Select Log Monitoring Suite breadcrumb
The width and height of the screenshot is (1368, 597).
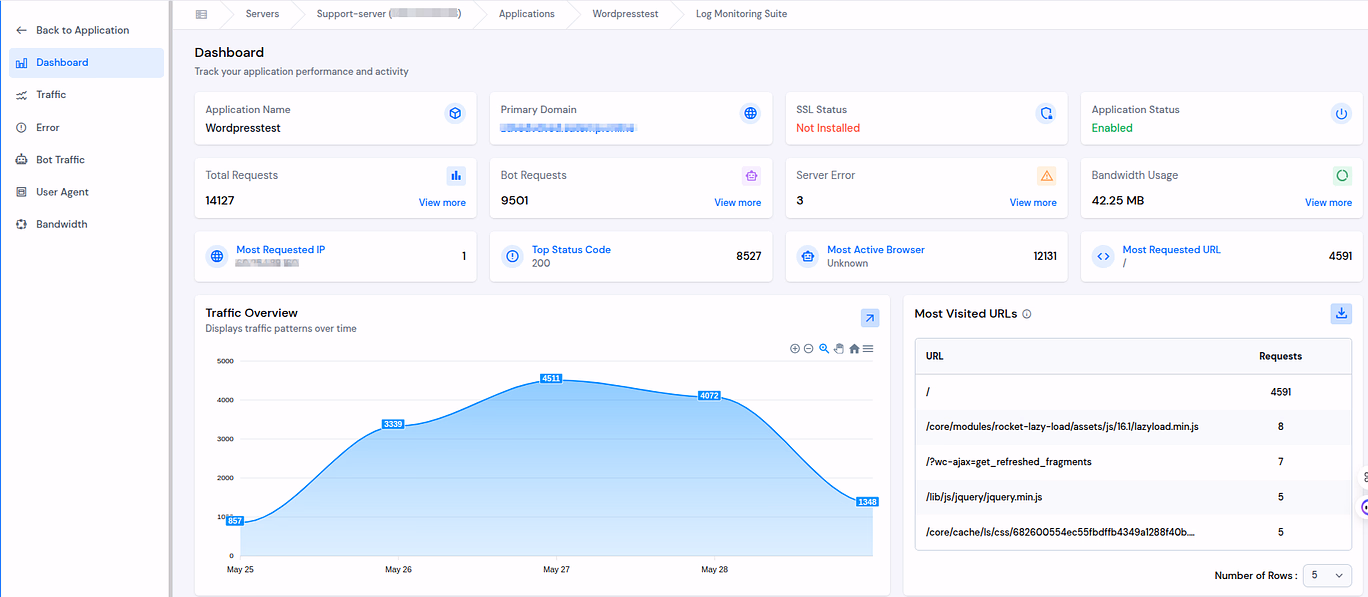741,14
